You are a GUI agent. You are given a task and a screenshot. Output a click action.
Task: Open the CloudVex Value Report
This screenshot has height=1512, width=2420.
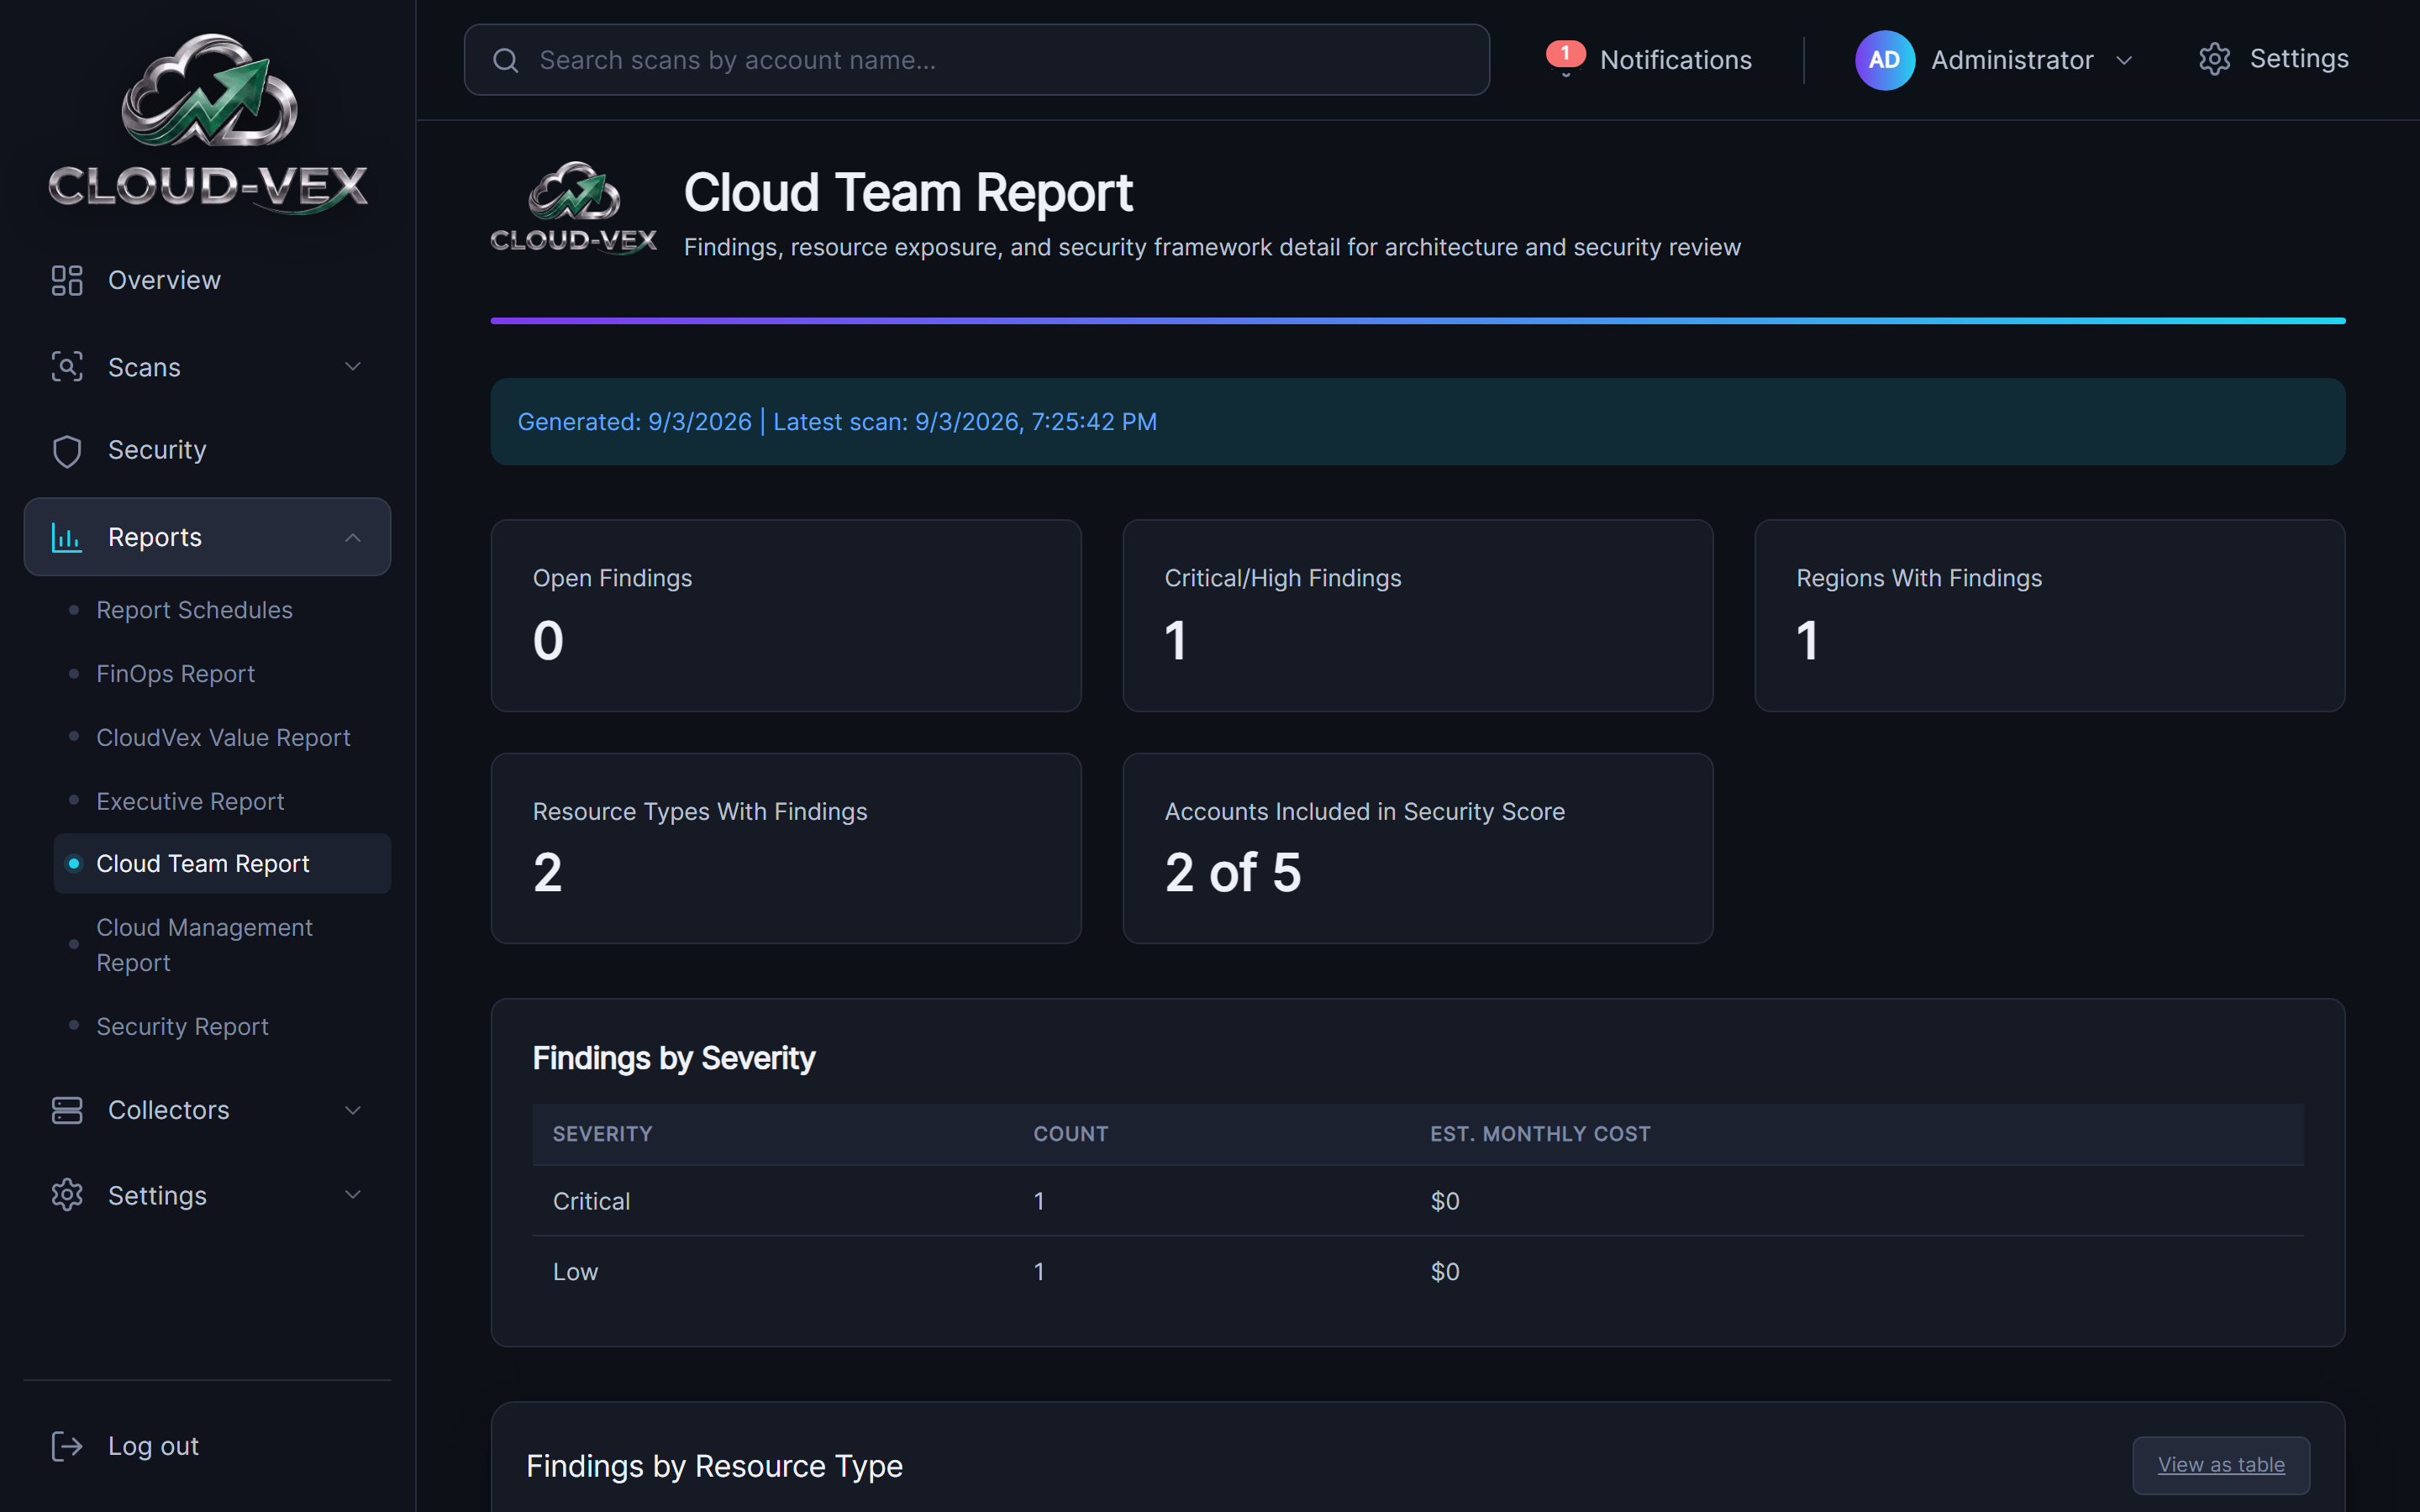click(x=223, y=738)
